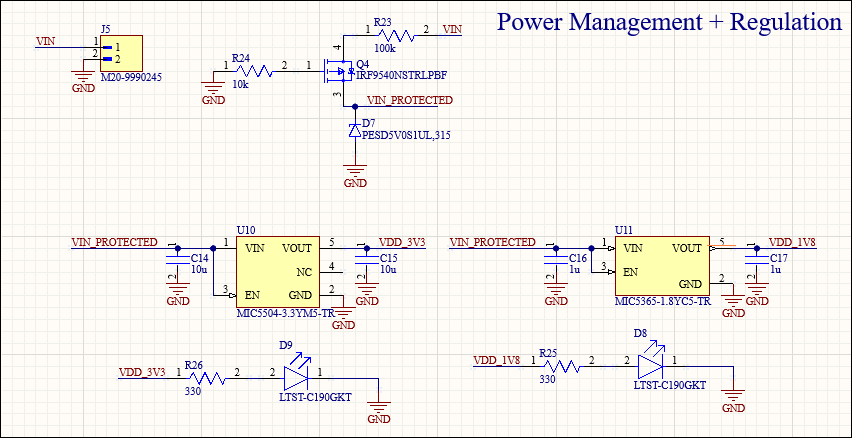Select the GND symbol after D8 LED
The height and width of the screenshot is (438, 852).
733,401
